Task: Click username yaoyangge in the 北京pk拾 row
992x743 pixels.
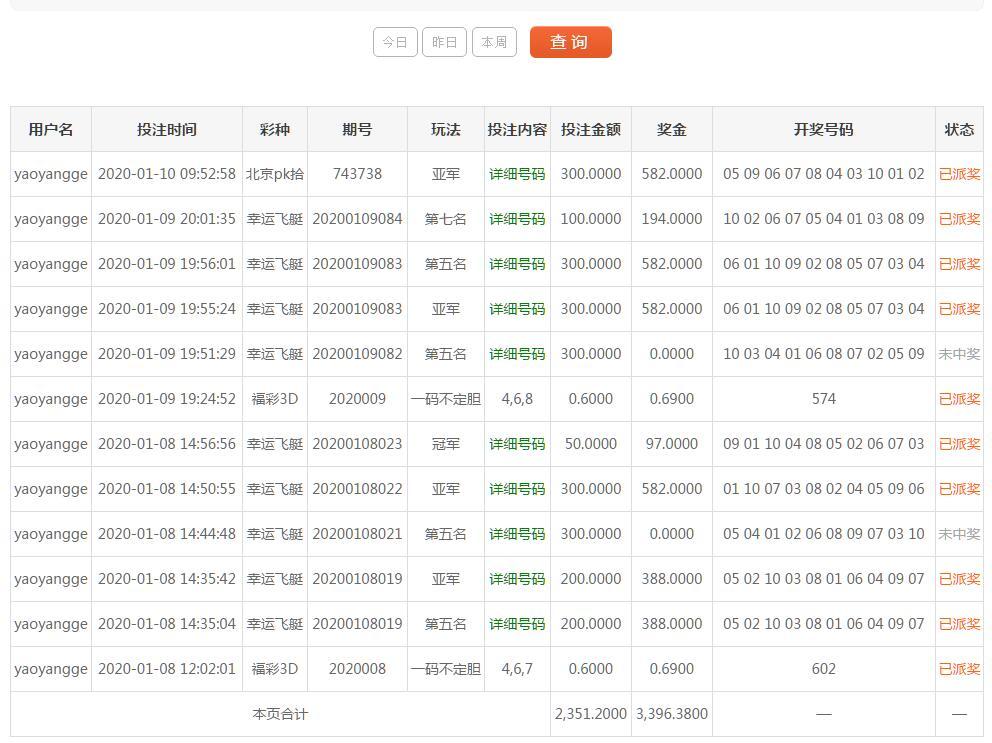Action: click(x=51, y=174)
